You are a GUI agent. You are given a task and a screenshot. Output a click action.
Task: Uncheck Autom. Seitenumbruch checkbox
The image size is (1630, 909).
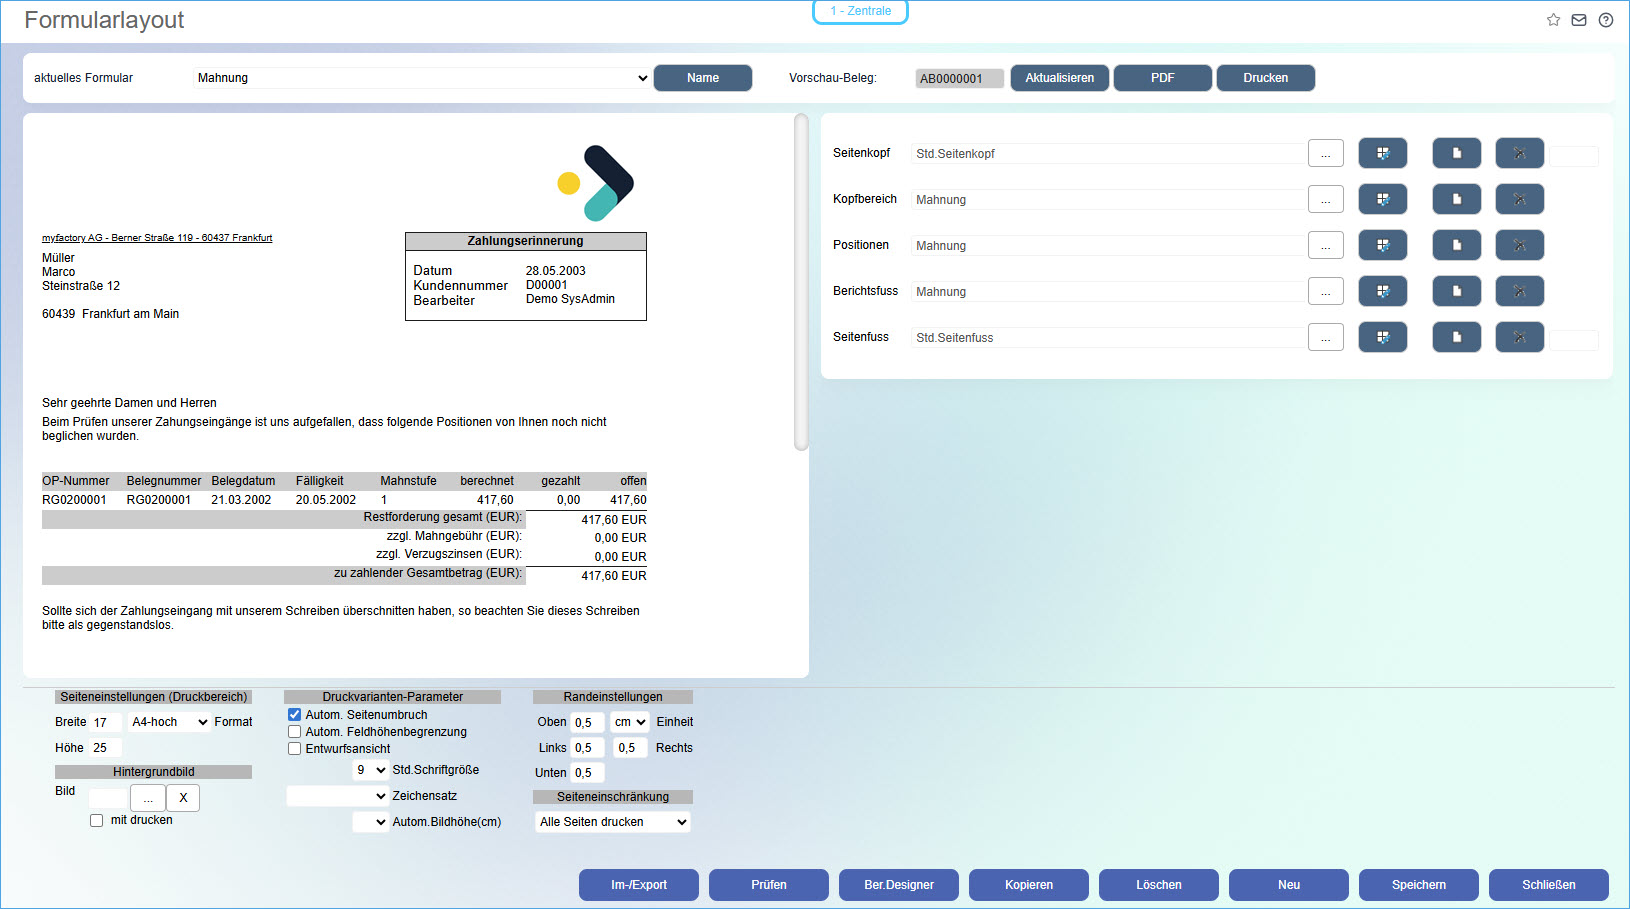(295, 715)
